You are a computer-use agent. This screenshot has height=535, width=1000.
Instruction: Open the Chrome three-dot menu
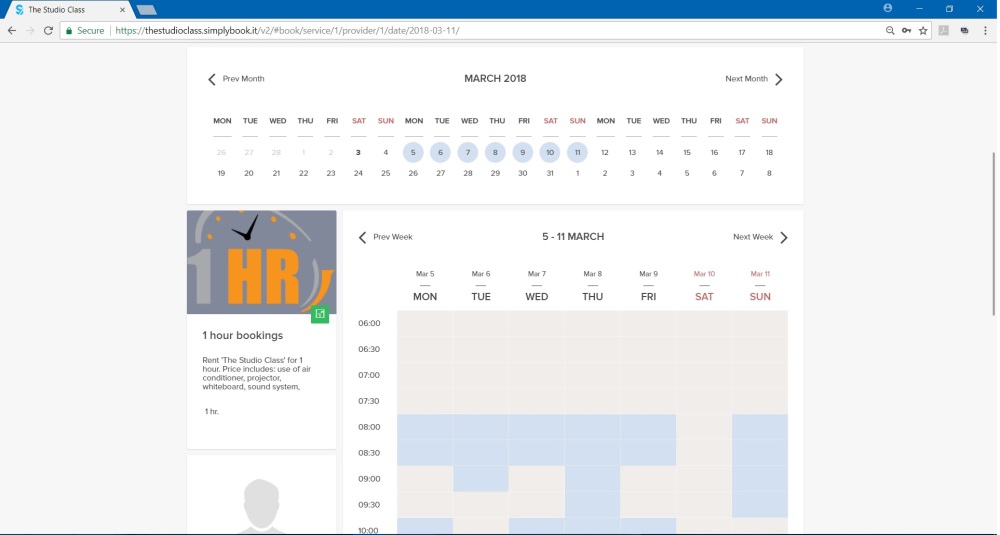coord(985,31)
